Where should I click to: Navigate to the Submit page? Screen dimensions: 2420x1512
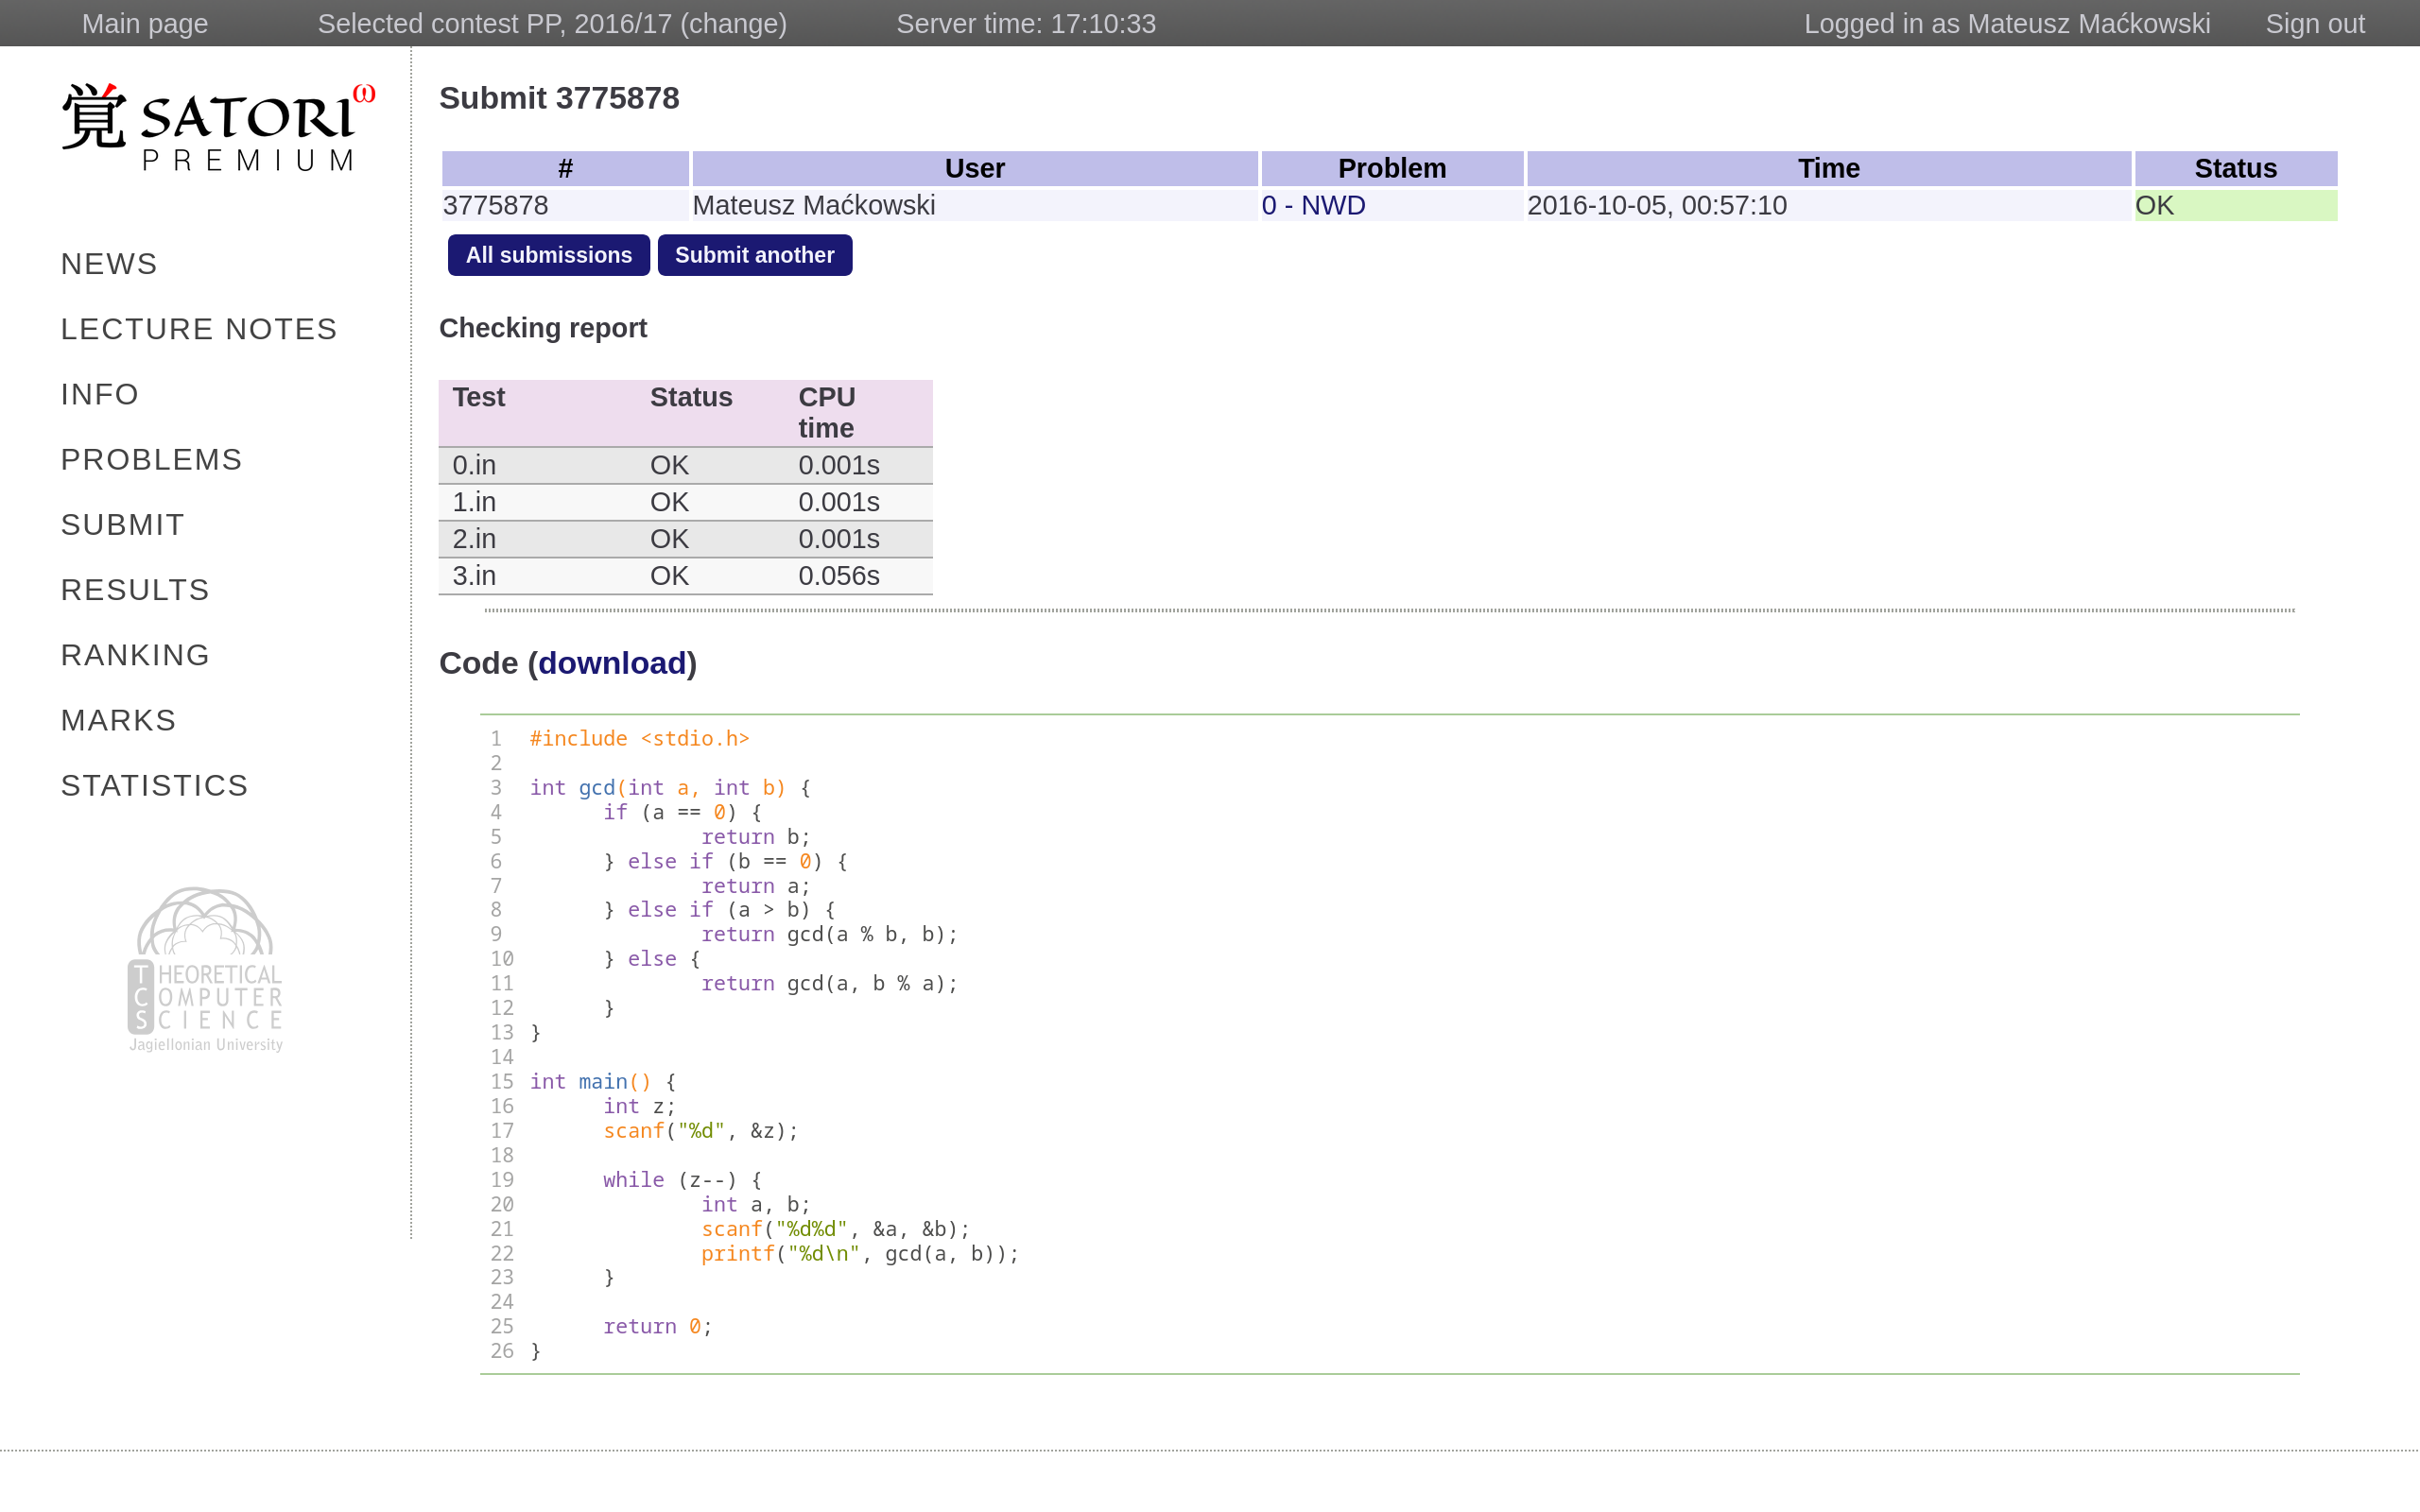click(x=123, y=525)
